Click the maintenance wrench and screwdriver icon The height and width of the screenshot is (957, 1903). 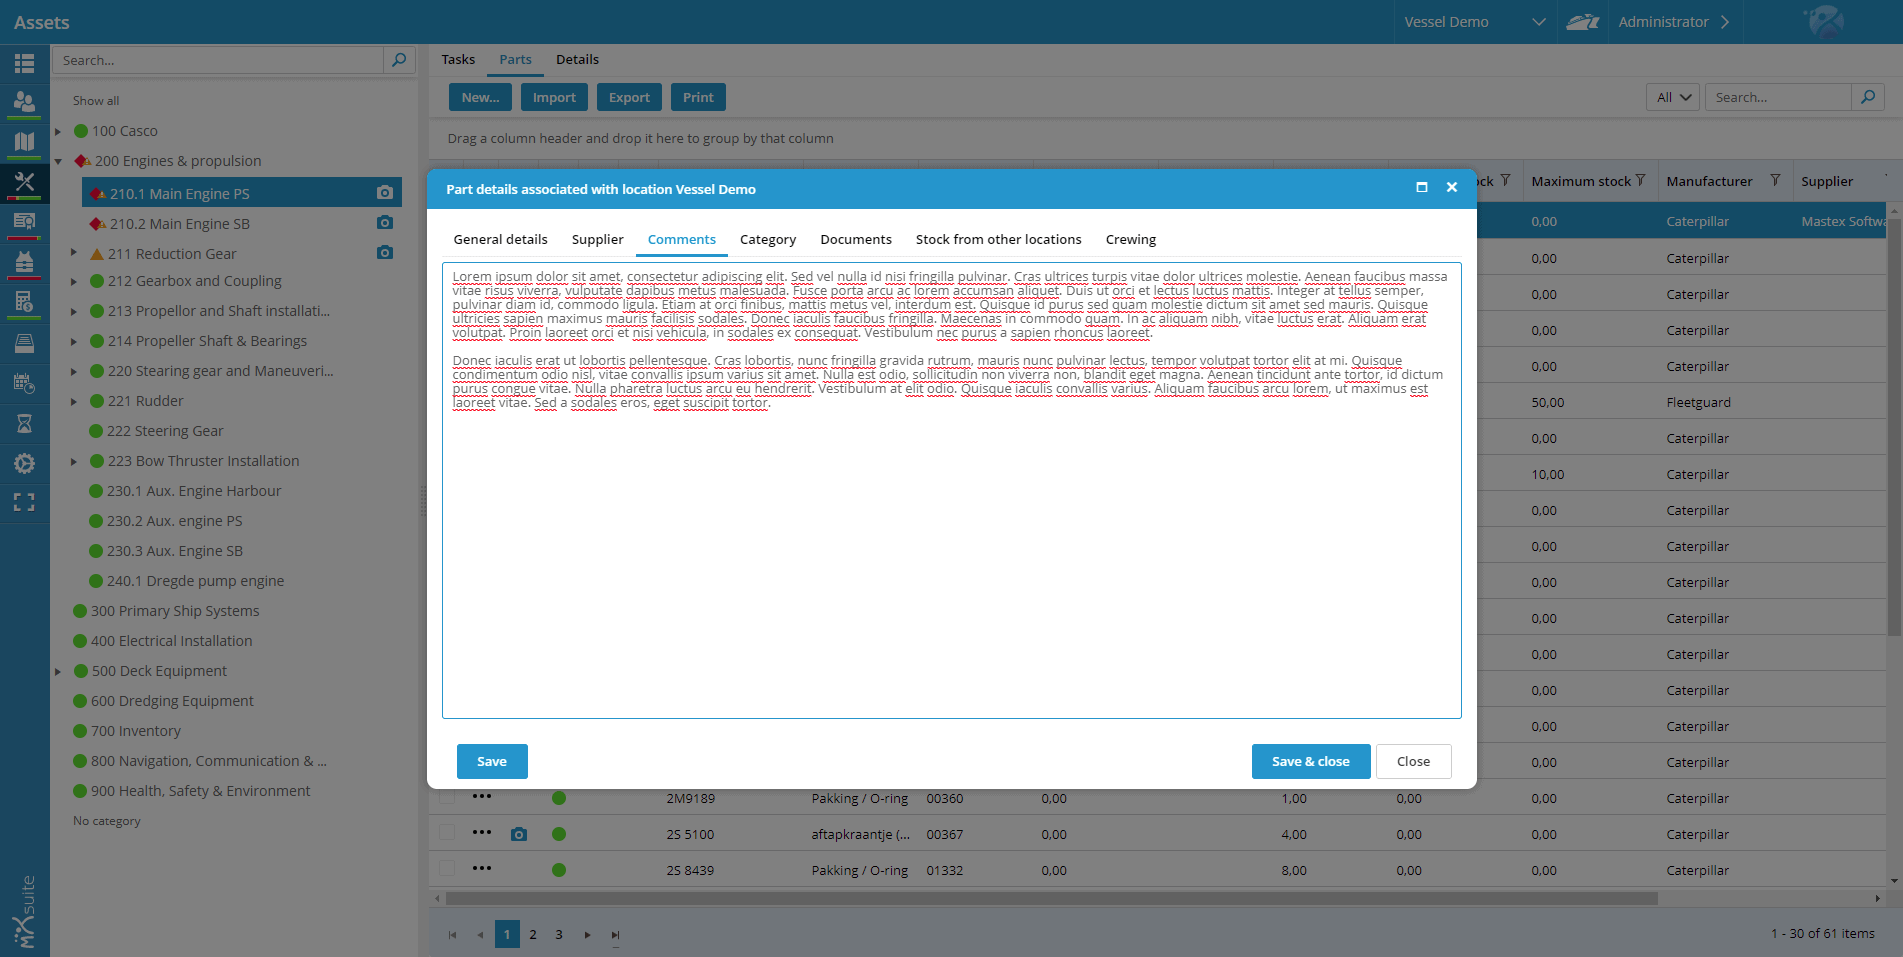[24, 181]
